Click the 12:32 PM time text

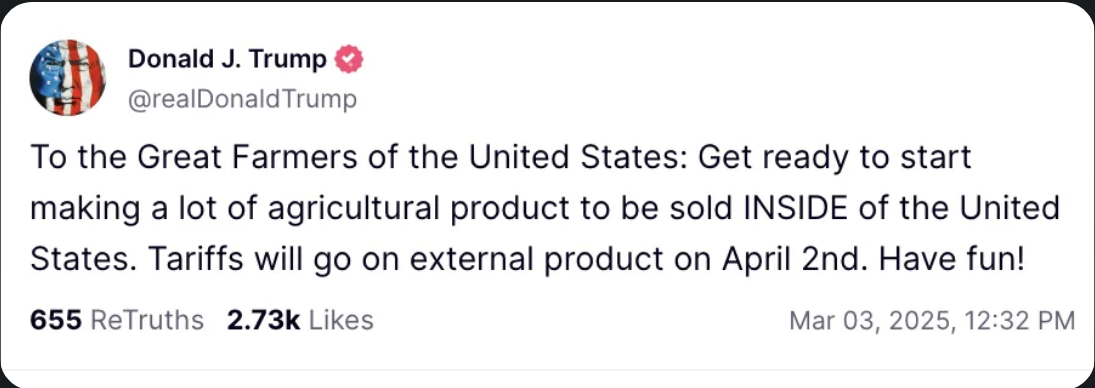click(x=1018, y=321)
